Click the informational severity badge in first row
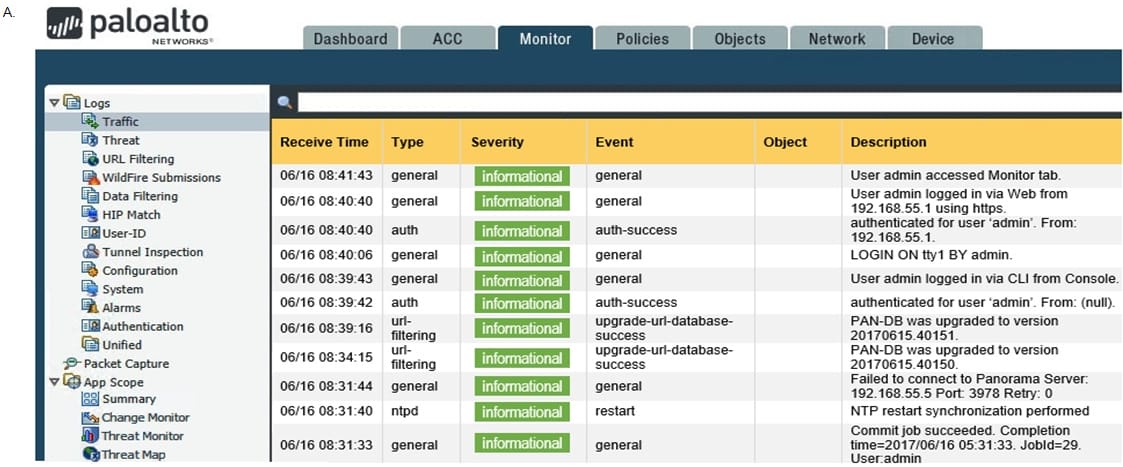 click(x=522, y=176)
